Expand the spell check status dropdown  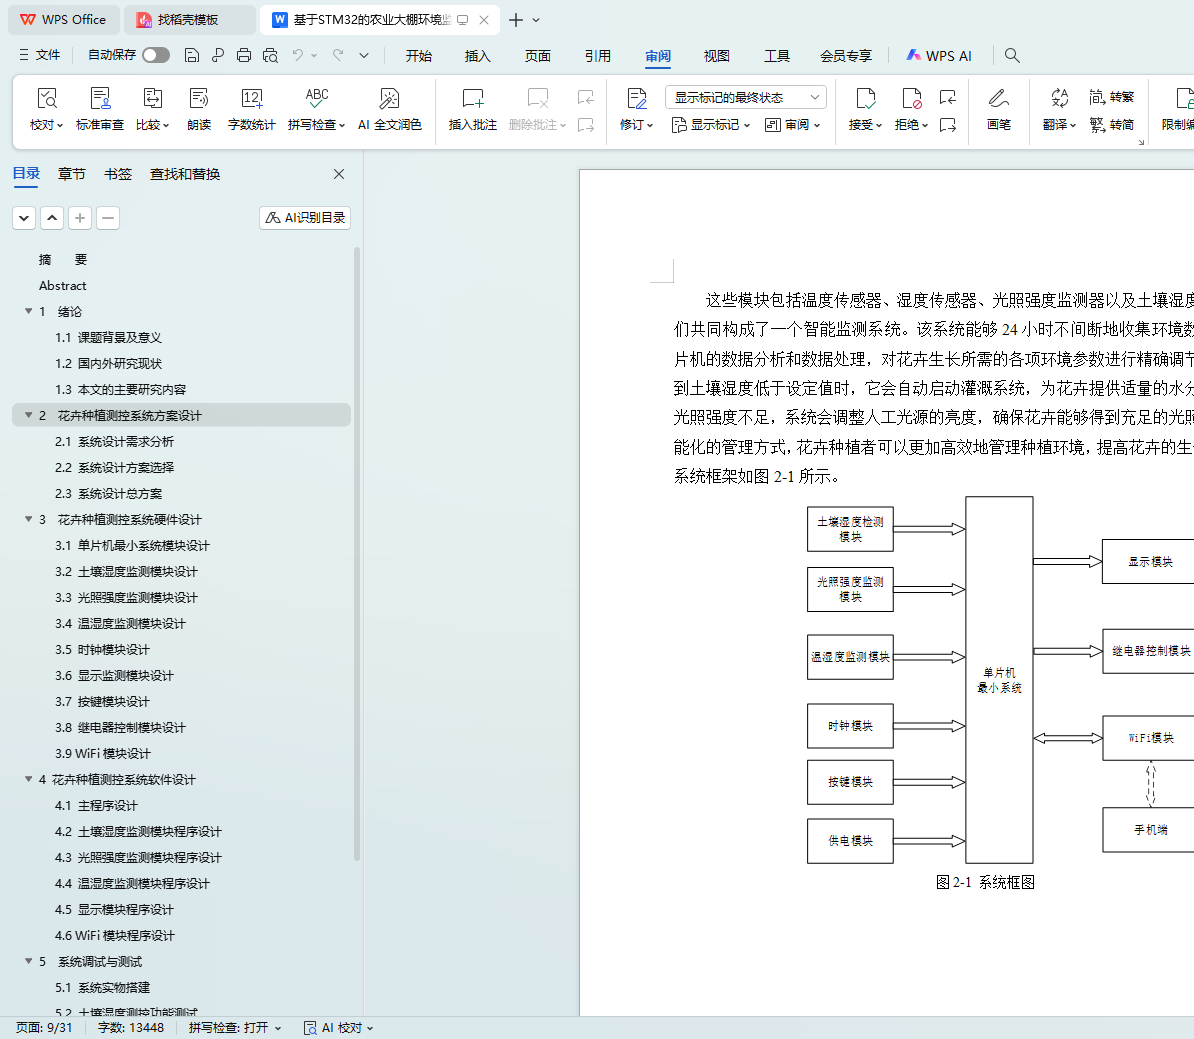click(235, 1028)
